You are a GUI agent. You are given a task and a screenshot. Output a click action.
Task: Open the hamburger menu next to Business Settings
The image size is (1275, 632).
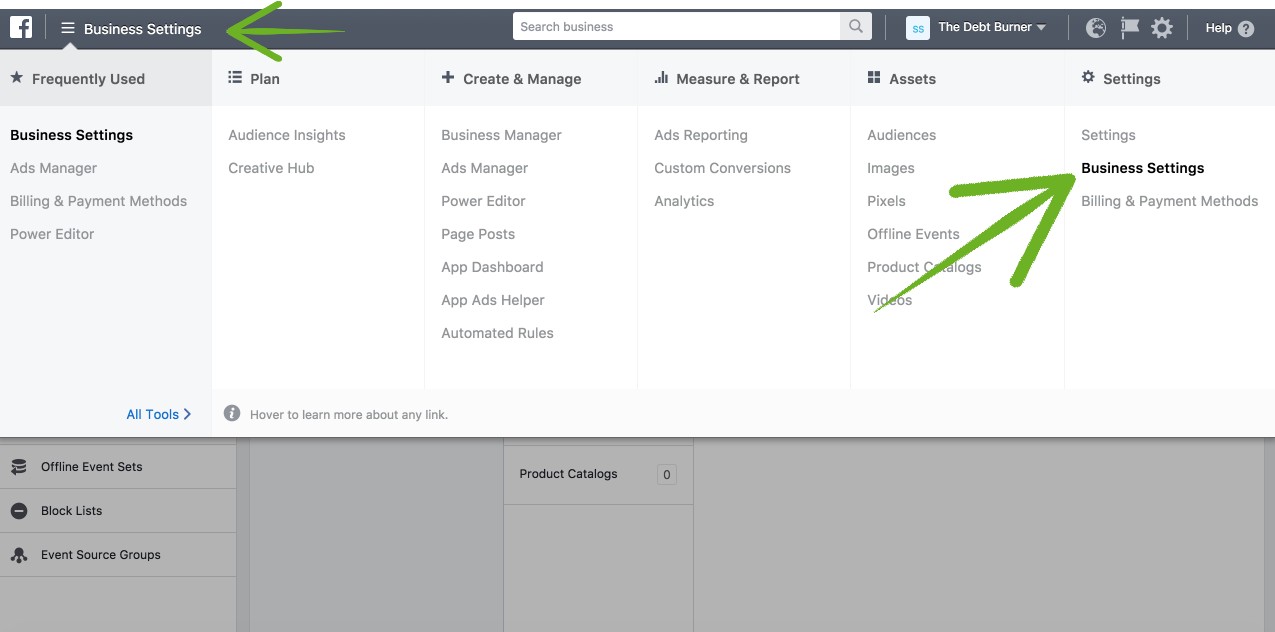coord(68,28)
